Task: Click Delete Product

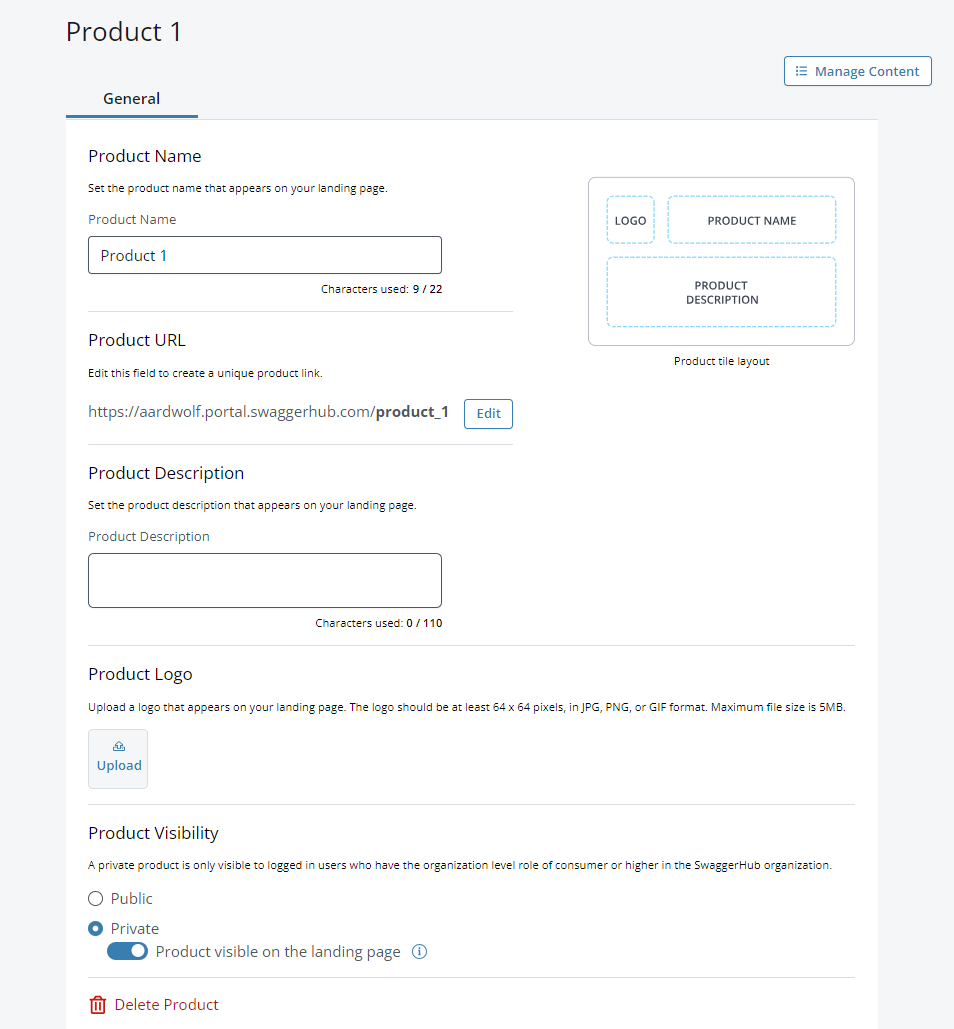Action: 165,1004
